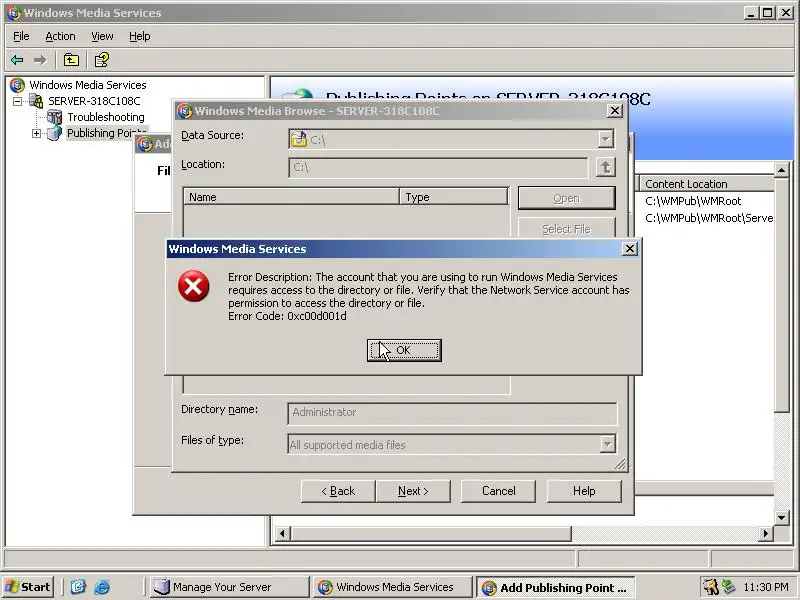Open the Action menu
The image size is (800, 600).
pyautogui.click(x=60, y=36)
